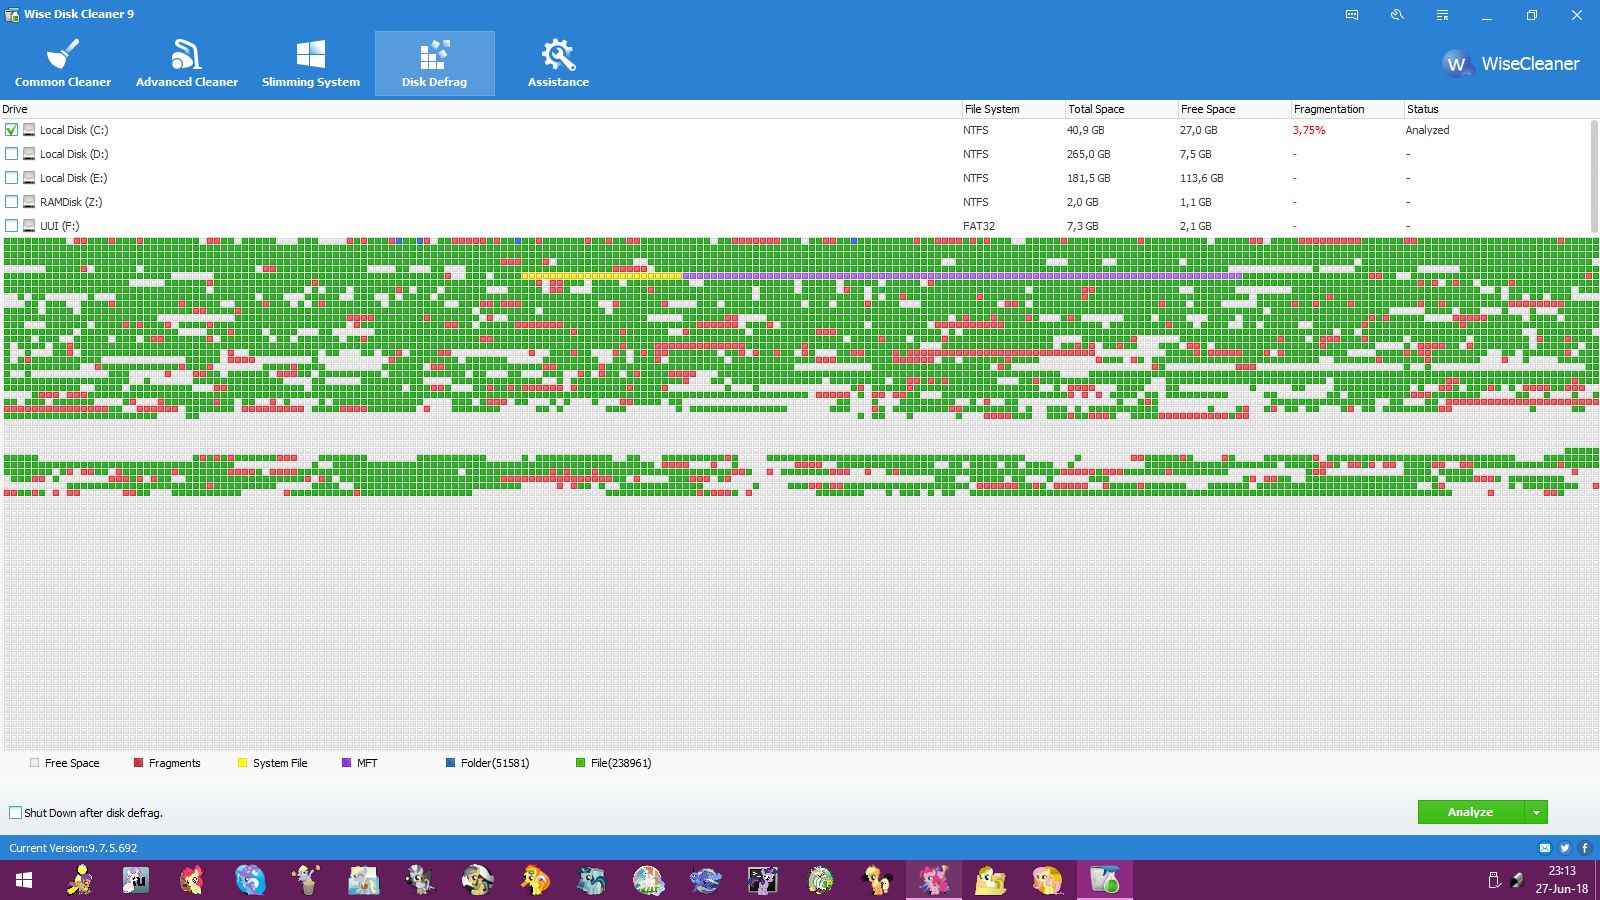The width and height of the screenshot is (1600, 900).
Task: Click the USB device tray icon
Action: coord(1494,880)
